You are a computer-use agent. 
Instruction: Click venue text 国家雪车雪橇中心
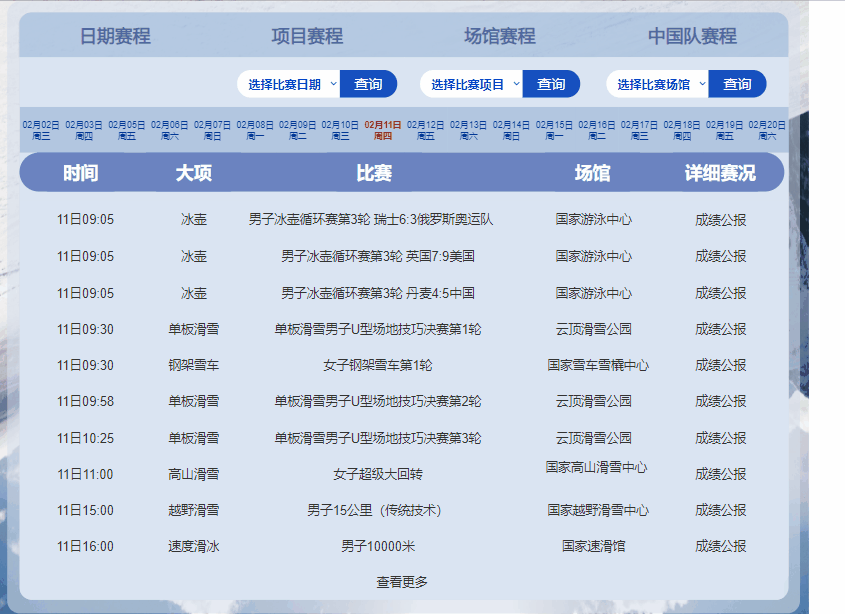tap(598, 365)
